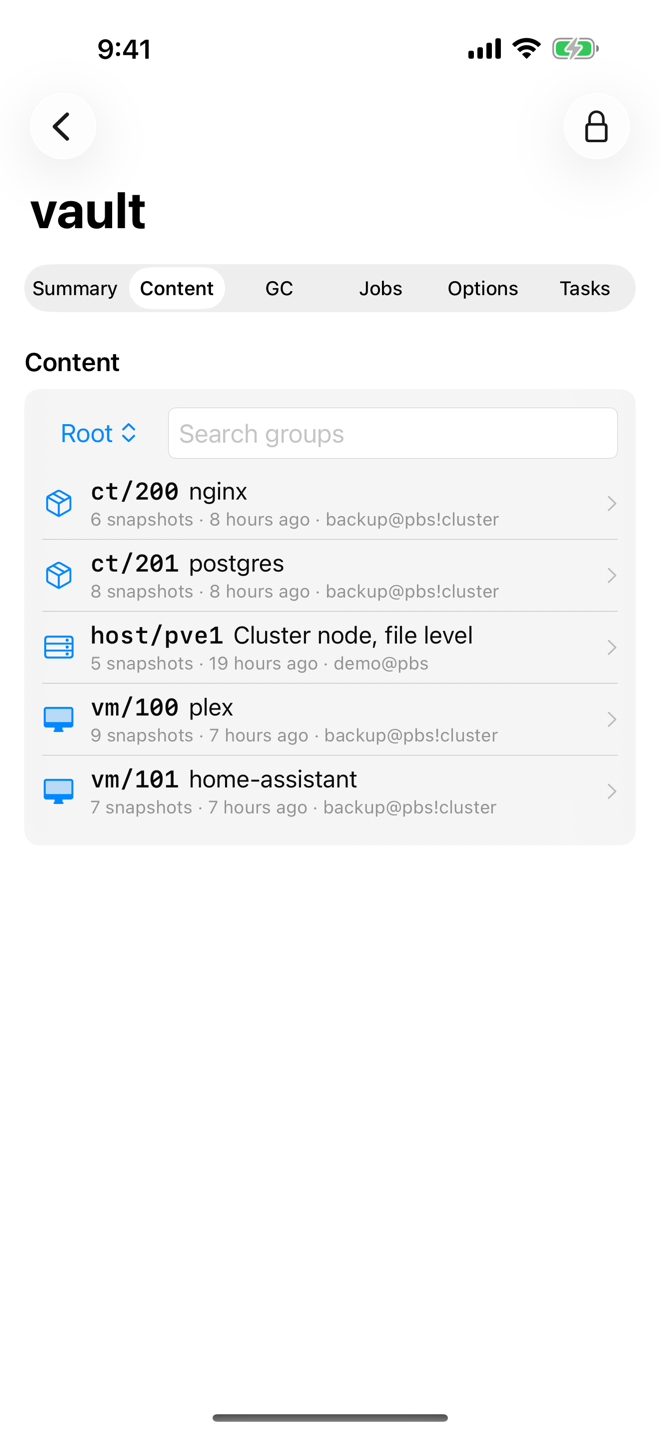Tap "5 snapshots · 19 hours ago · demo@pbs" line
Image resolution: width=660 pixels, height=1434 pixels.
[259, 663]
